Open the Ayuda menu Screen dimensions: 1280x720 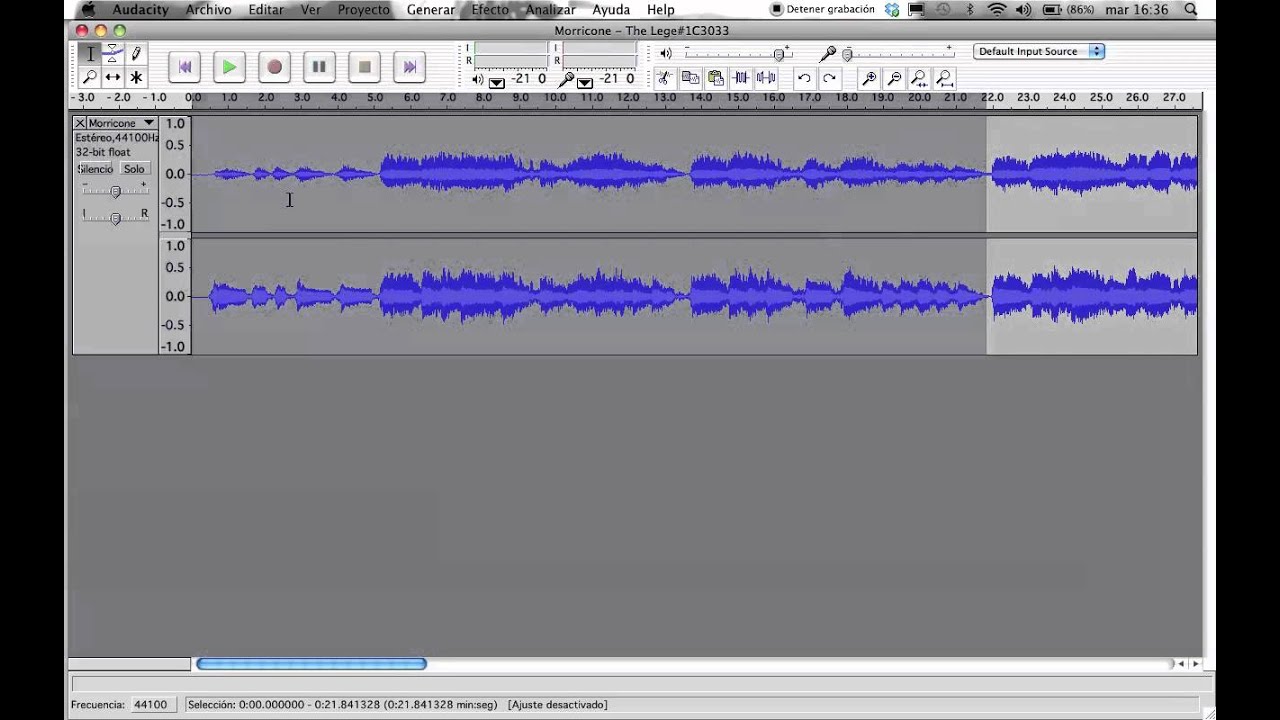(x=611, y=10)
